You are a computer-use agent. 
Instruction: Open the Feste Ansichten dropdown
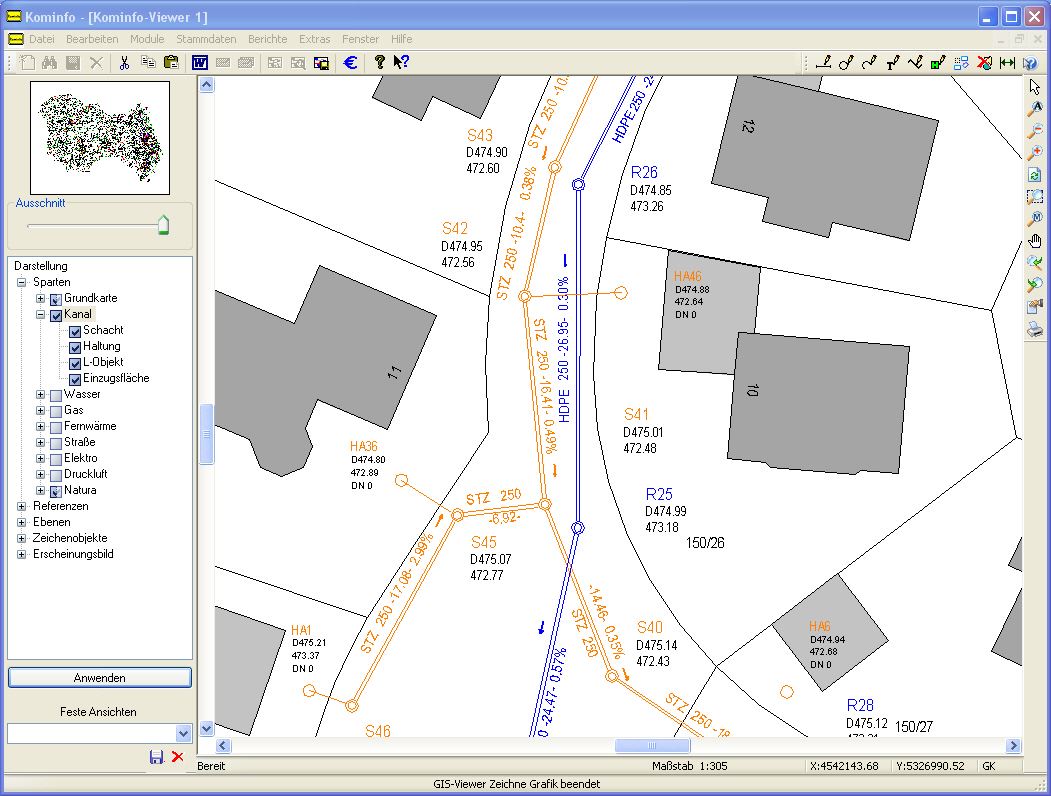click(x=182, y=733)
